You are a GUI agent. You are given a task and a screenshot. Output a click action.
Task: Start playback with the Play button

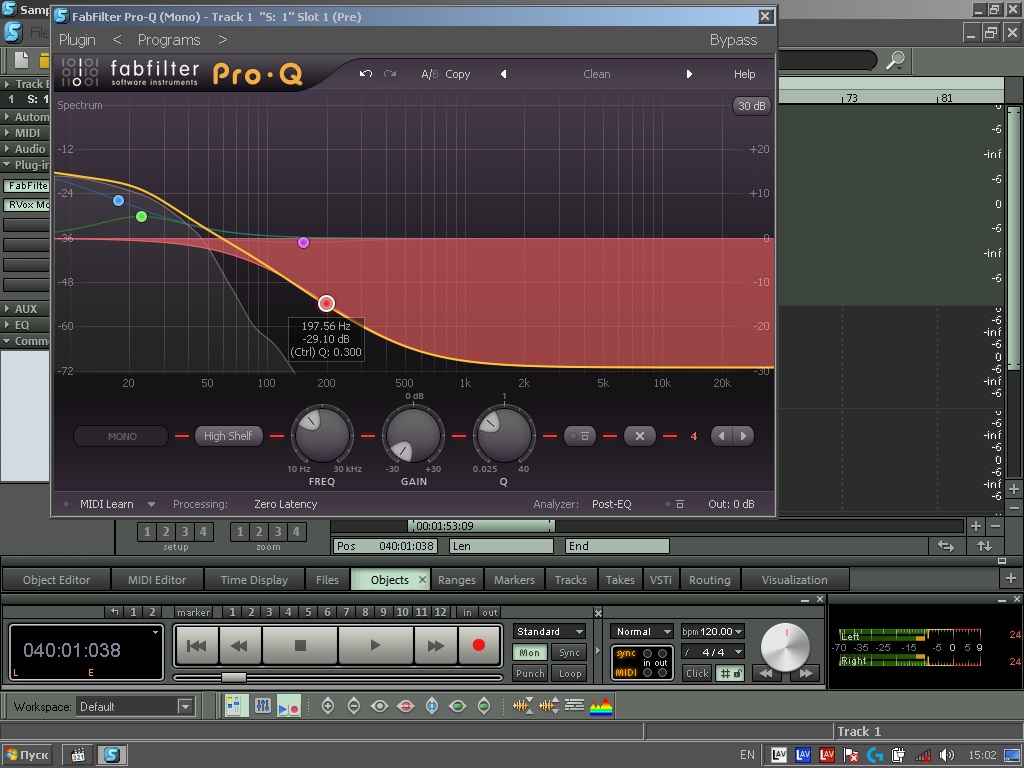click(375, 646)
